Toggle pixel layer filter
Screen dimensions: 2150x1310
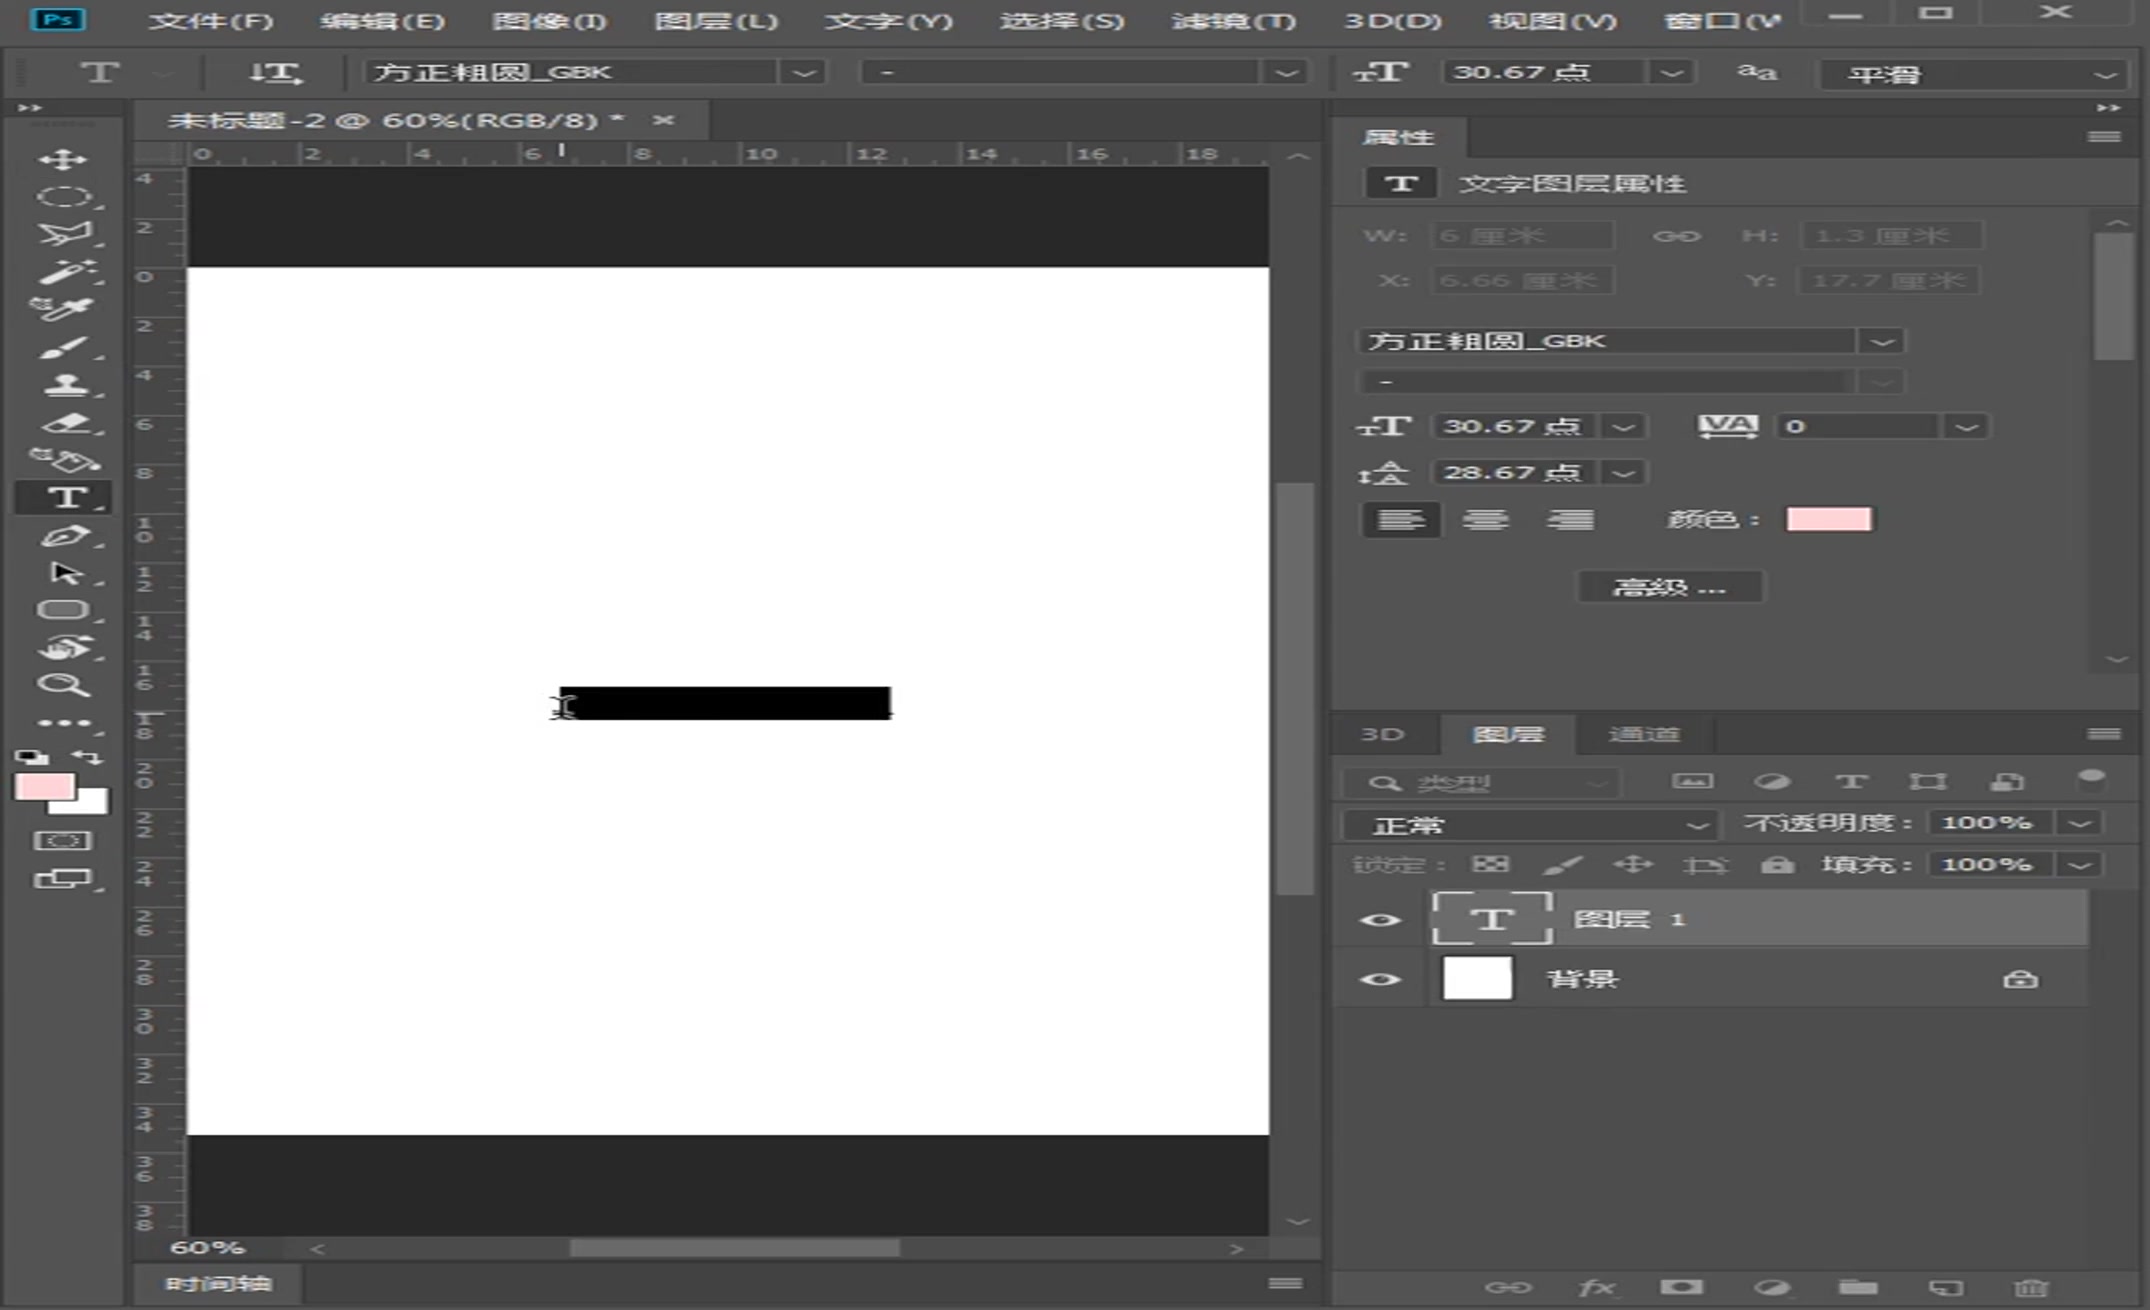click(x=1692, y=782)
